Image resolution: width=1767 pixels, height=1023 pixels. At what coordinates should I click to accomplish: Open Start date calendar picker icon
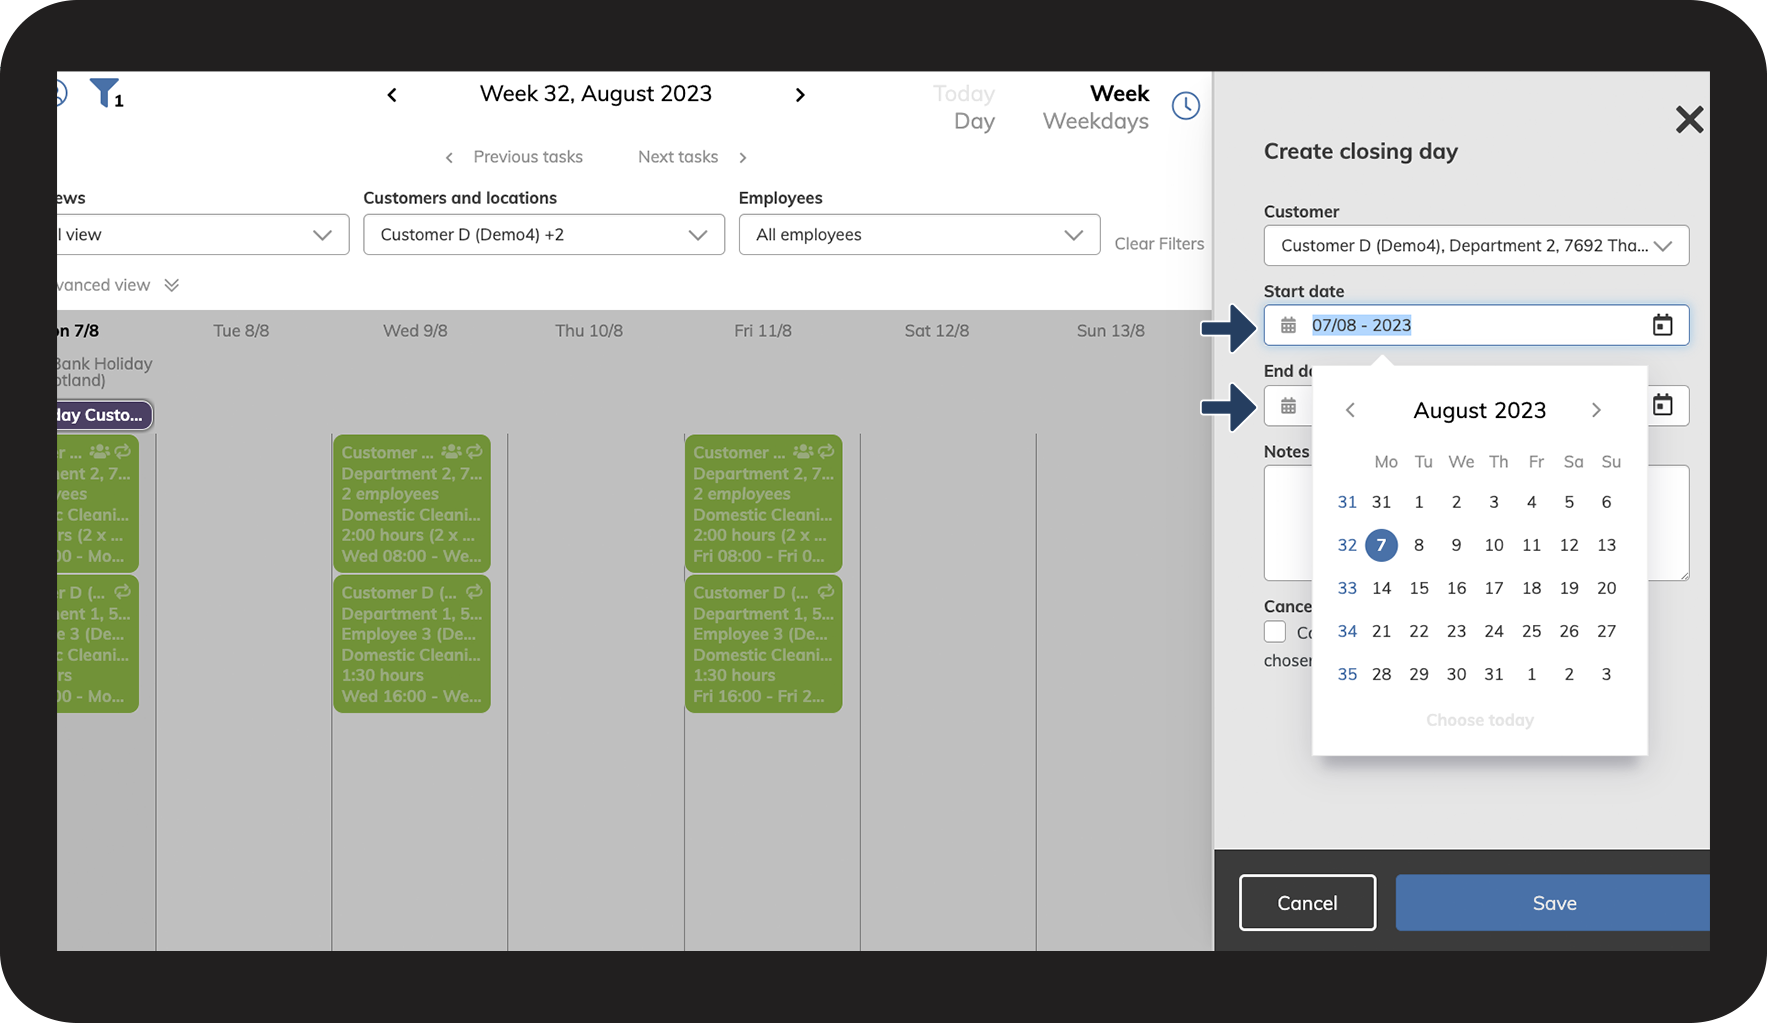pos(1662,325)
